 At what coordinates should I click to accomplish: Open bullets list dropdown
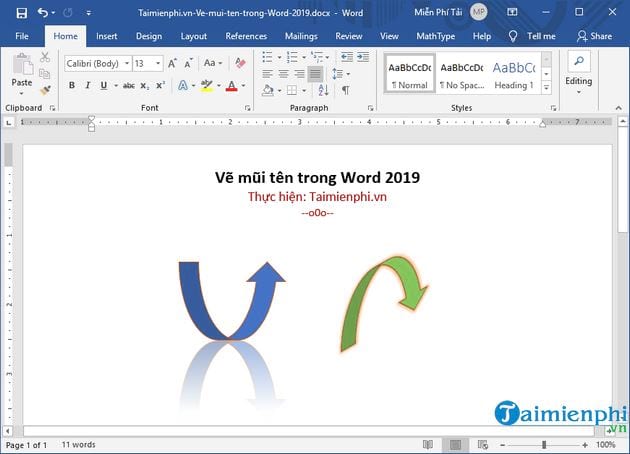tap(279, 57)
